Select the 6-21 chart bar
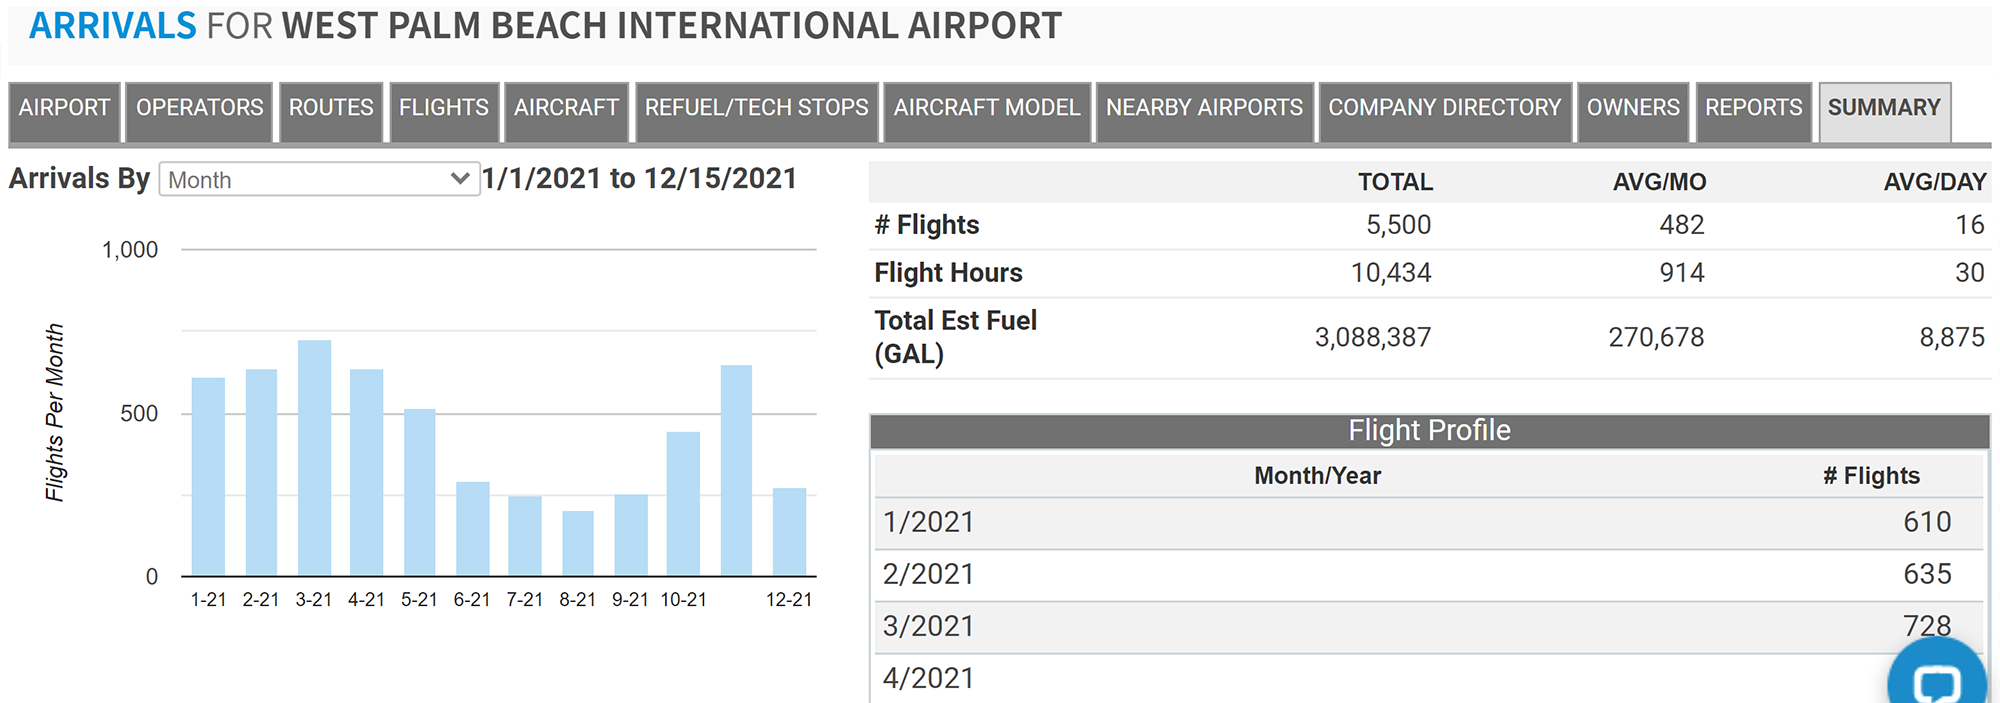 tap(473, 528)
